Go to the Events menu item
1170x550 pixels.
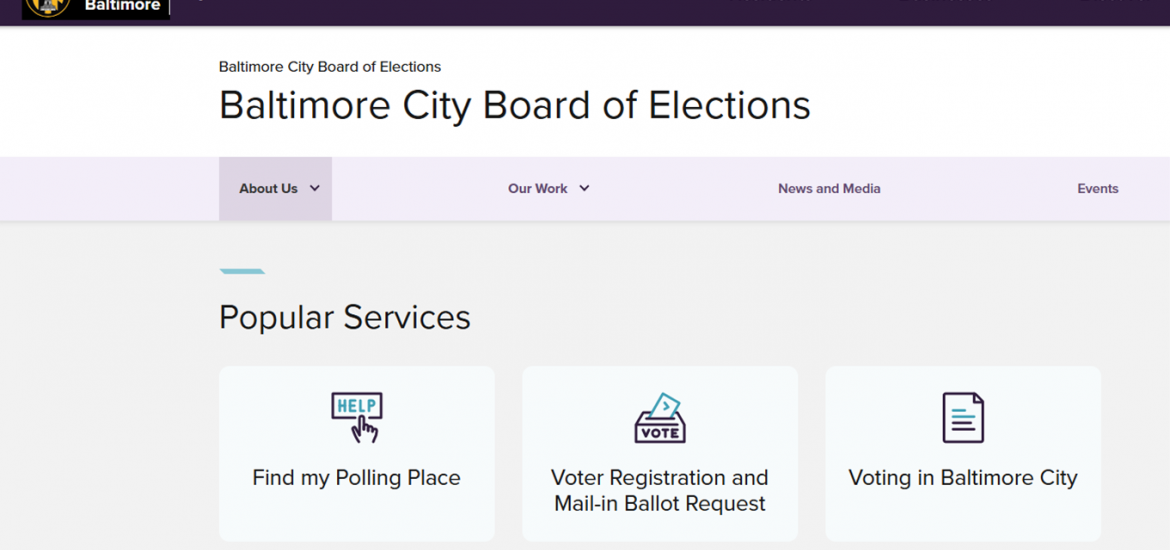point(1097,188)
